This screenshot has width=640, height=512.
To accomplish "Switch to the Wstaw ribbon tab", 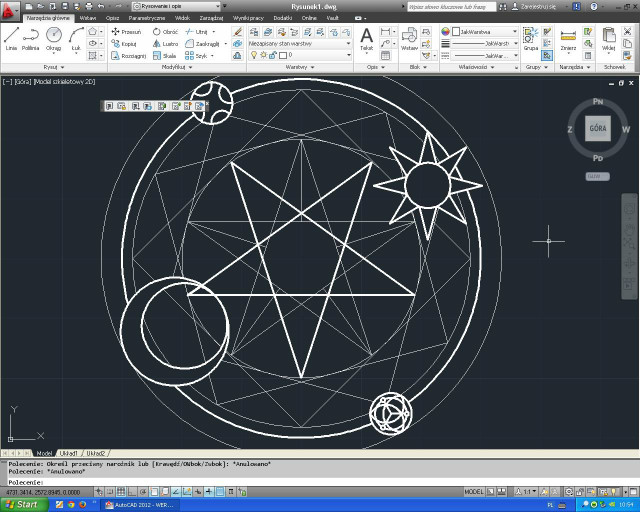I will [88, 18].
